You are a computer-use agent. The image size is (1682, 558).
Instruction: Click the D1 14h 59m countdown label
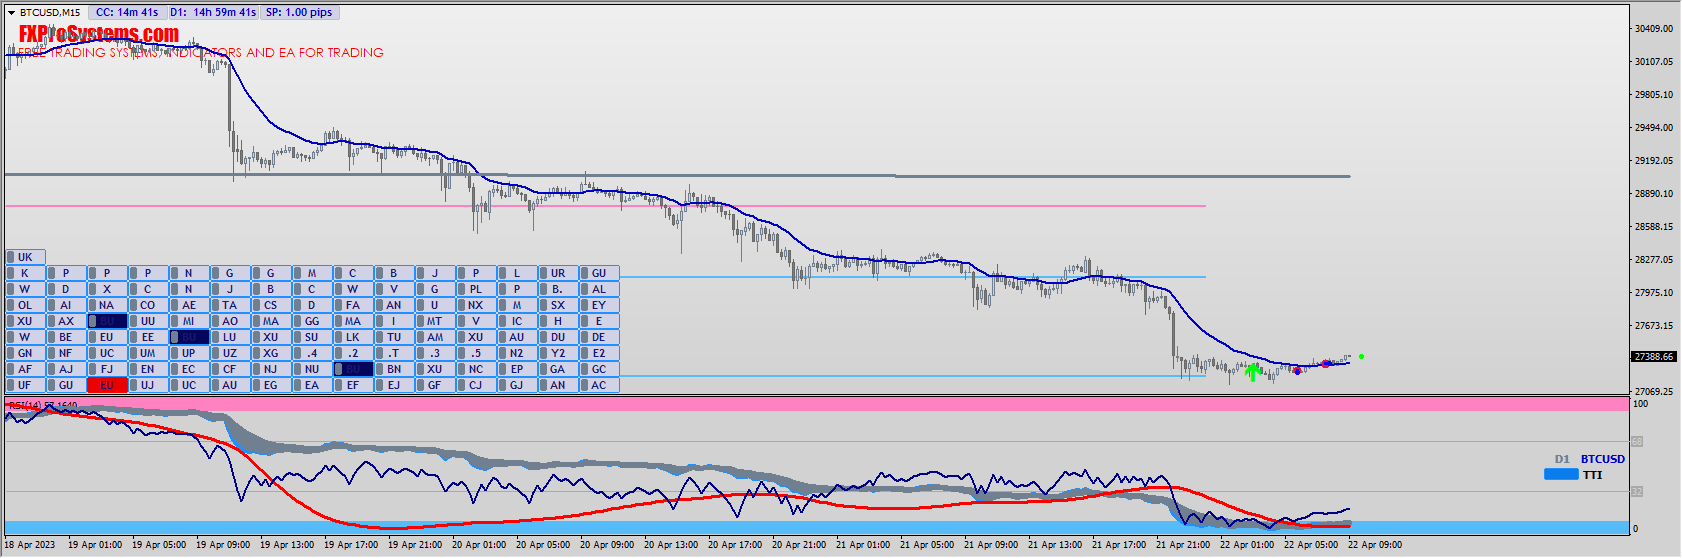(212, 13)
